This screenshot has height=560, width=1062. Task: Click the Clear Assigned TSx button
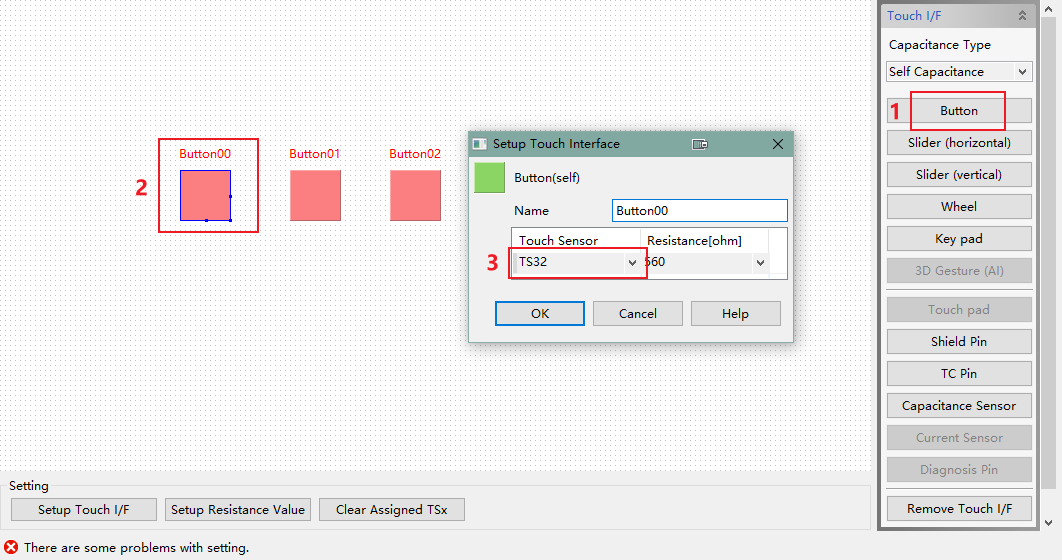pyautogui.click(x=392, y=510)
